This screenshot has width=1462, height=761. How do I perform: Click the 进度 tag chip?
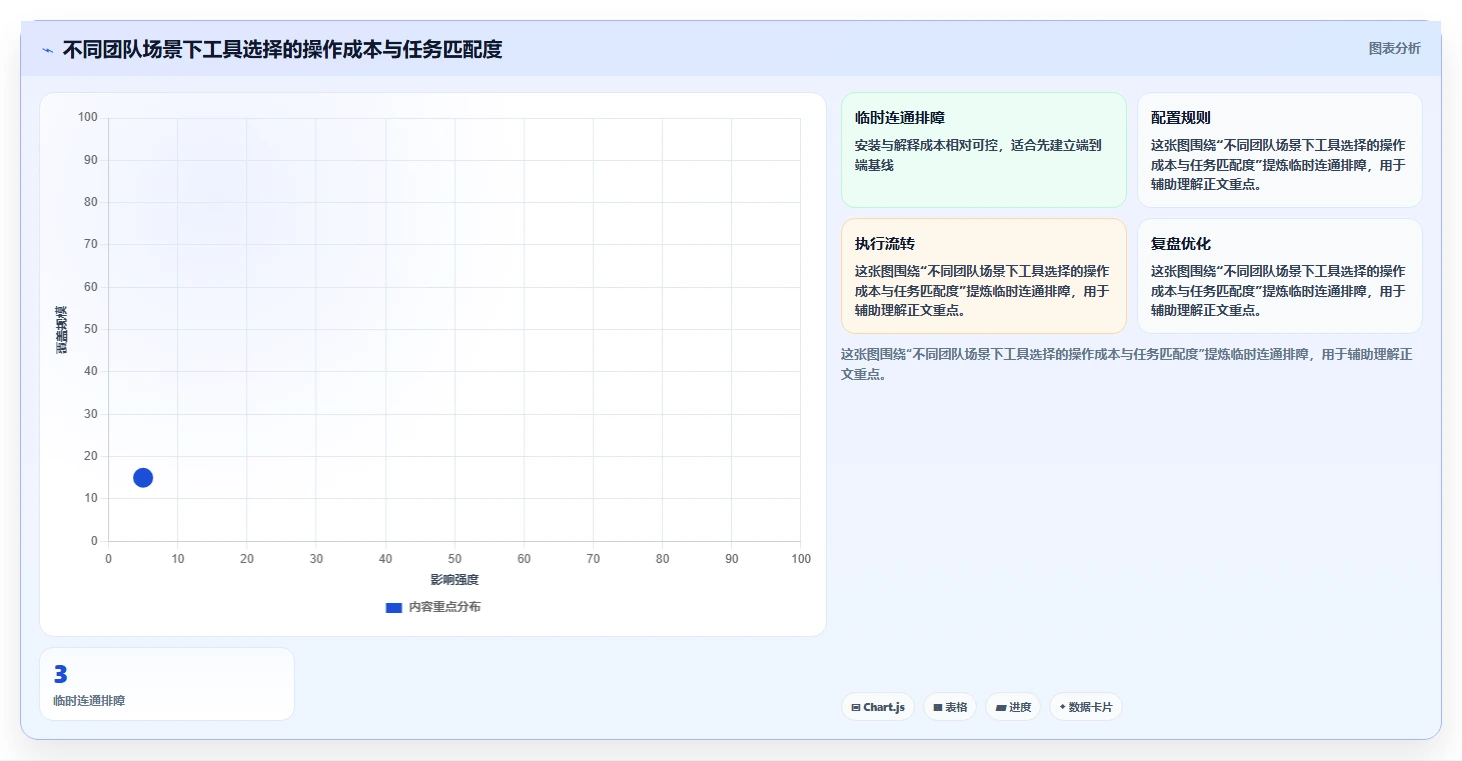[1013, 707]
